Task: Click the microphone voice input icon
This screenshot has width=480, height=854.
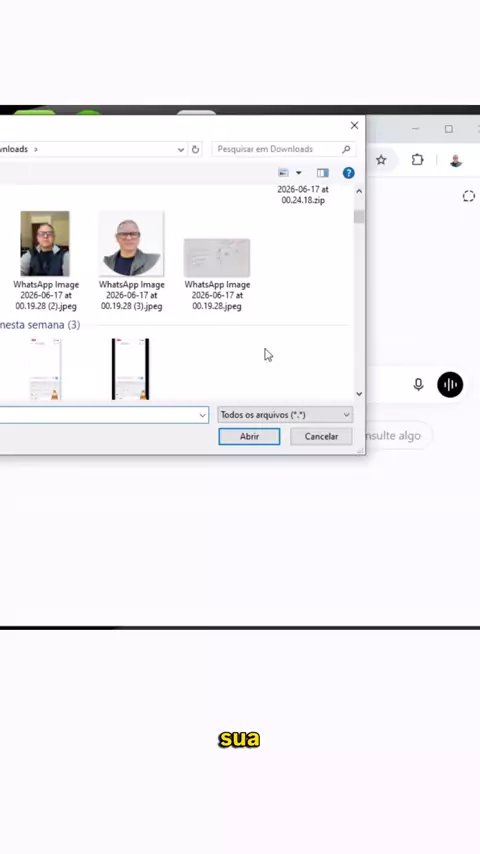Action: [x=418, y=385]
